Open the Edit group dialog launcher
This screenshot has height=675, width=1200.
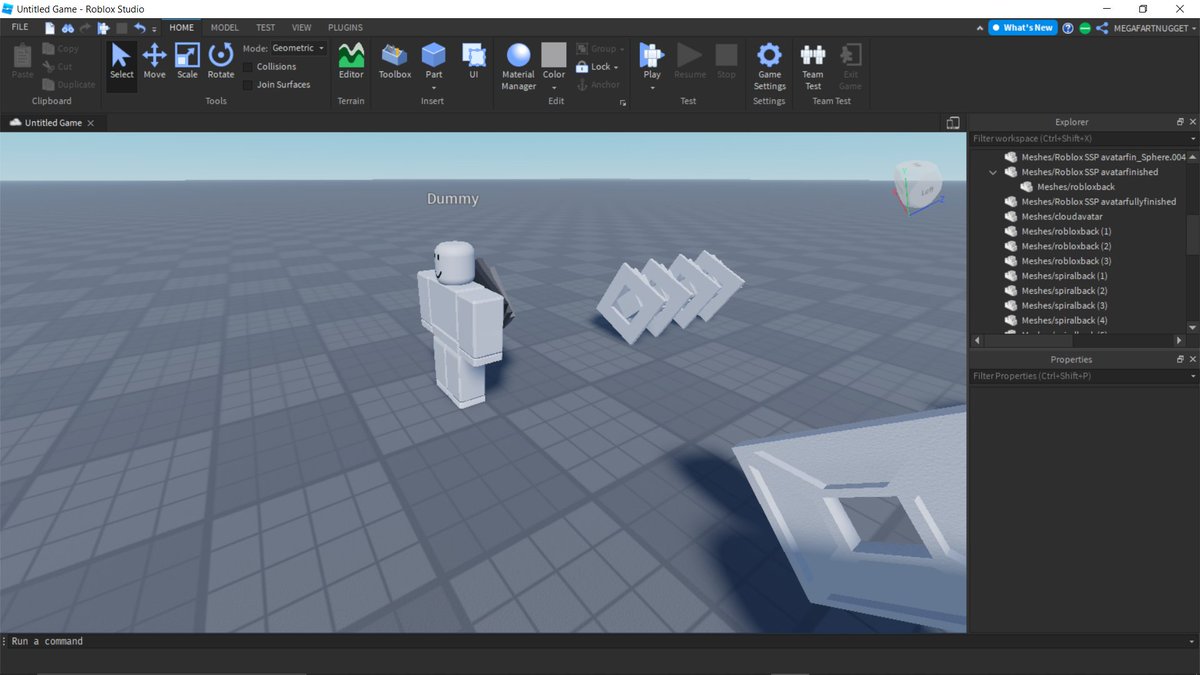point(624,102)
